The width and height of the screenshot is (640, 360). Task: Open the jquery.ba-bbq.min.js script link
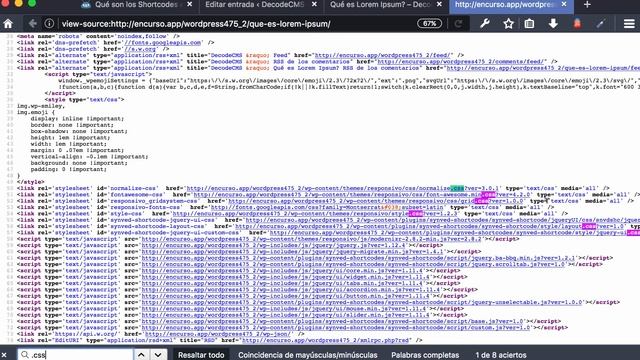[358, 258]
